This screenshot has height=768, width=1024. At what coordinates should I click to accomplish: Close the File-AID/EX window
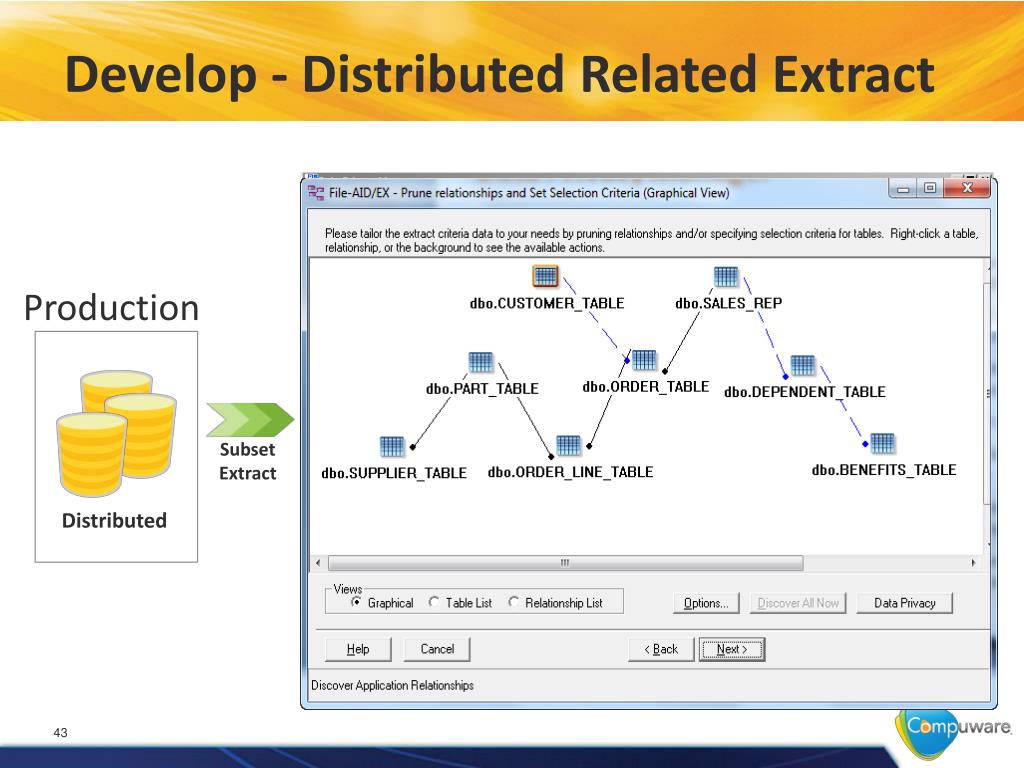(967, 189)
